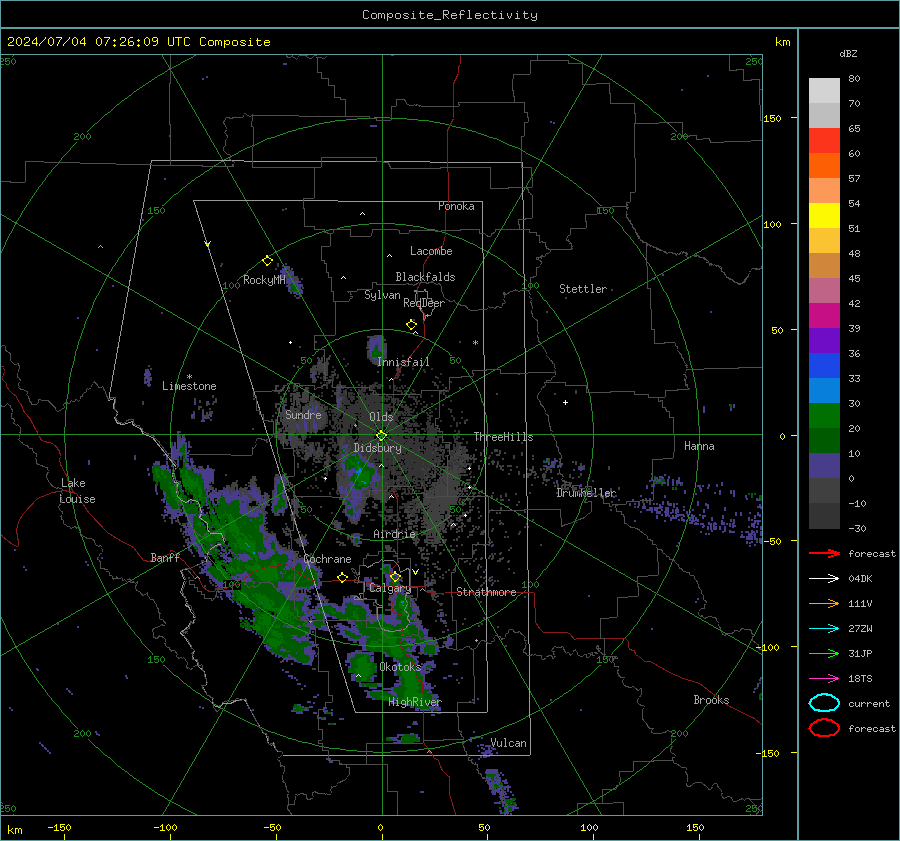The image size is (900, 841).
Task: Click the Composite_Reflectivity title
Action: pos(450,15)
